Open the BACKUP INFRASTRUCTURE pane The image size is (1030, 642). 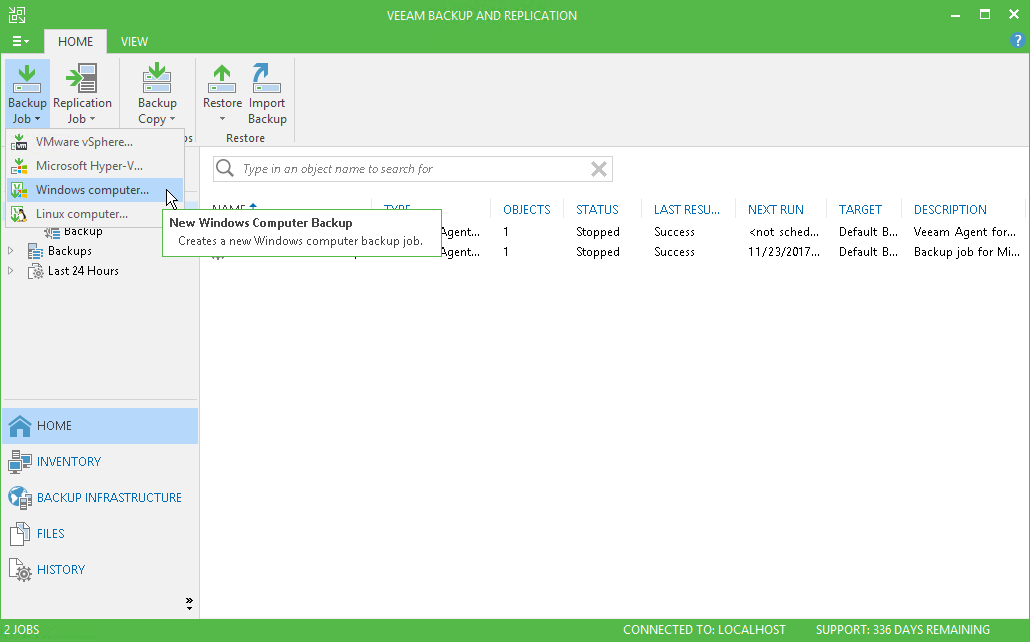click(100, 497)
